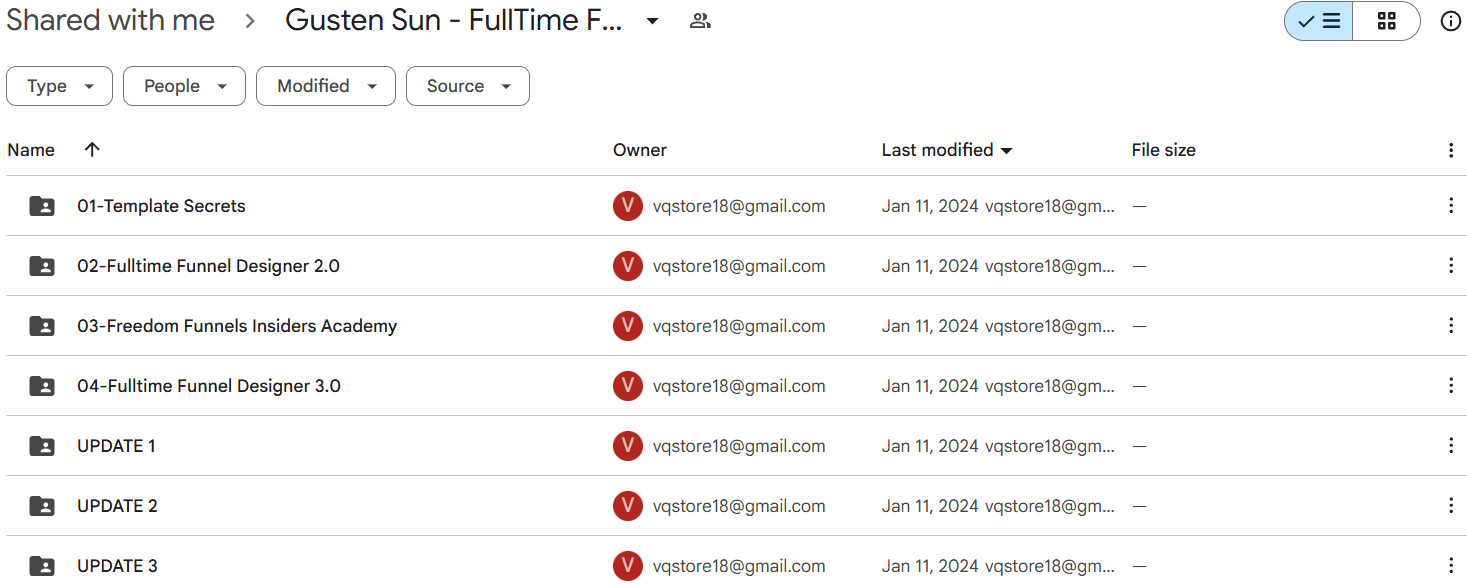Switch to list layout view
Screen dimensions: 1467x588
1319,21
